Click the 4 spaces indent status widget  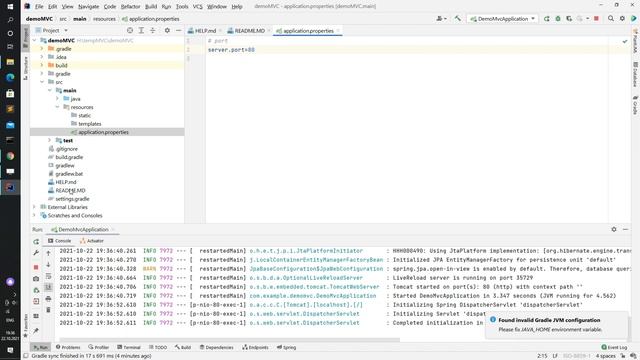(x=605, y=356)
